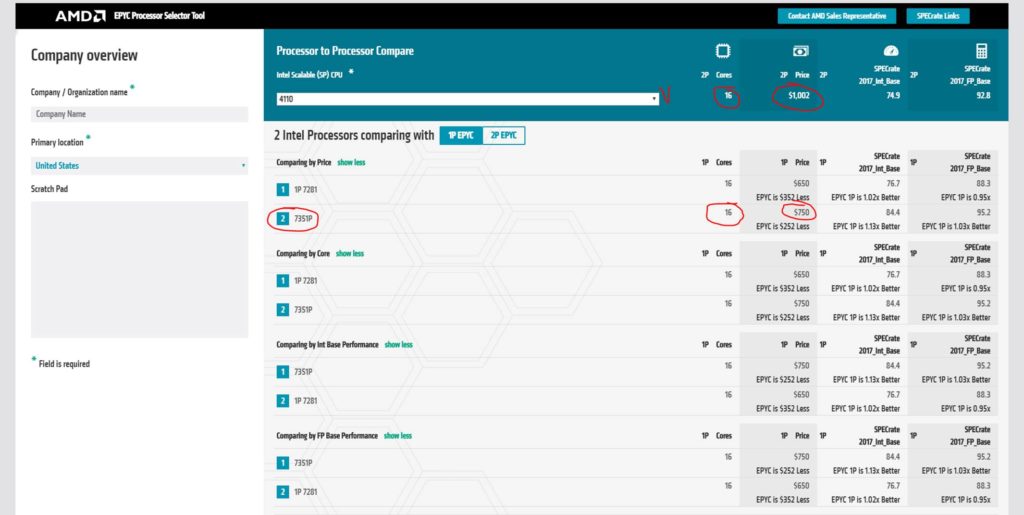Select 7351P under Comparing by Core

tap(303, 309)
